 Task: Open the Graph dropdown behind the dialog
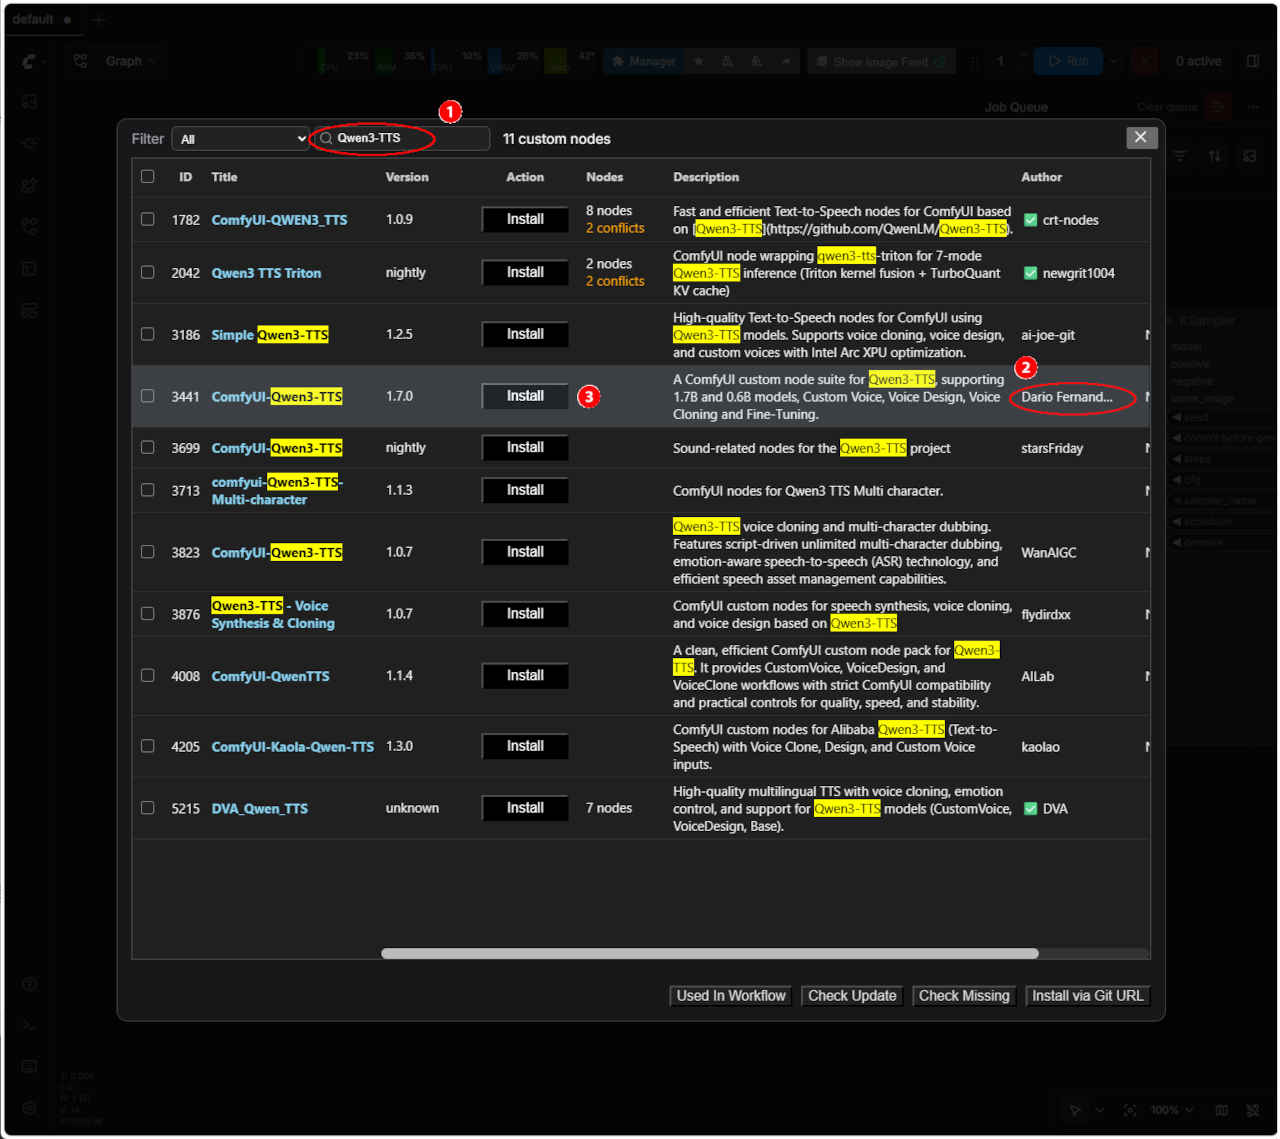pyautogui.click(x=115, y=61)
